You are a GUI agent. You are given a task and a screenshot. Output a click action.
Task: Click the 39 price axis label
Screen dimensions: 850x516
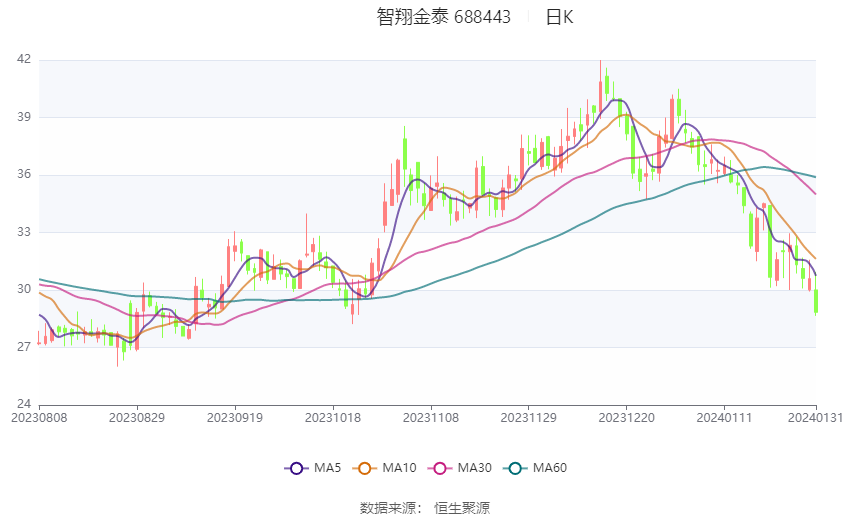coord(24,117)
